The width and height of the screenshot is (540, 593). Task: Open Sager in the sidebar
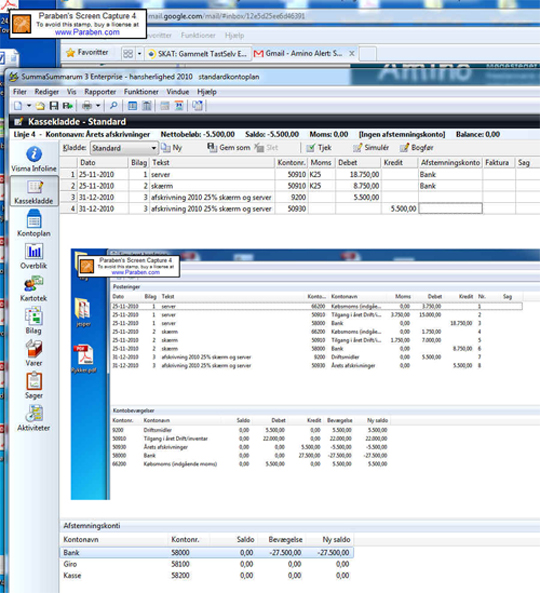34,386
